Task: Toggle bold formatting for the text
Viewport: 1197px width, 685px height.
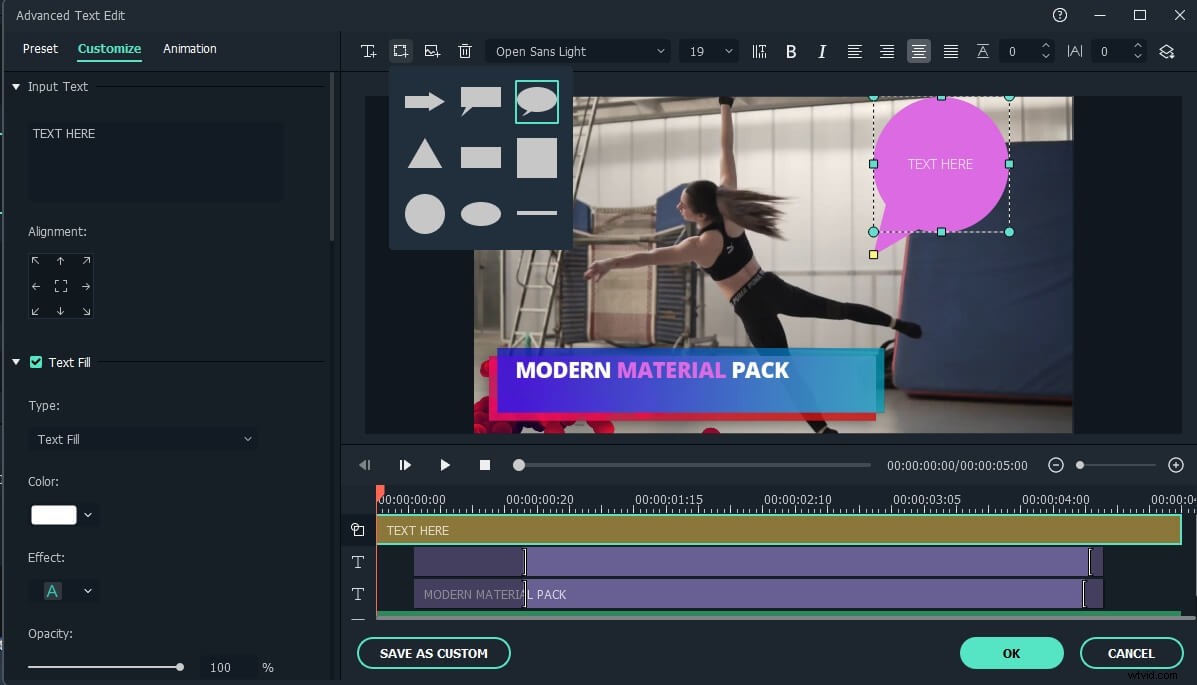Action: [x=791, y=51]
